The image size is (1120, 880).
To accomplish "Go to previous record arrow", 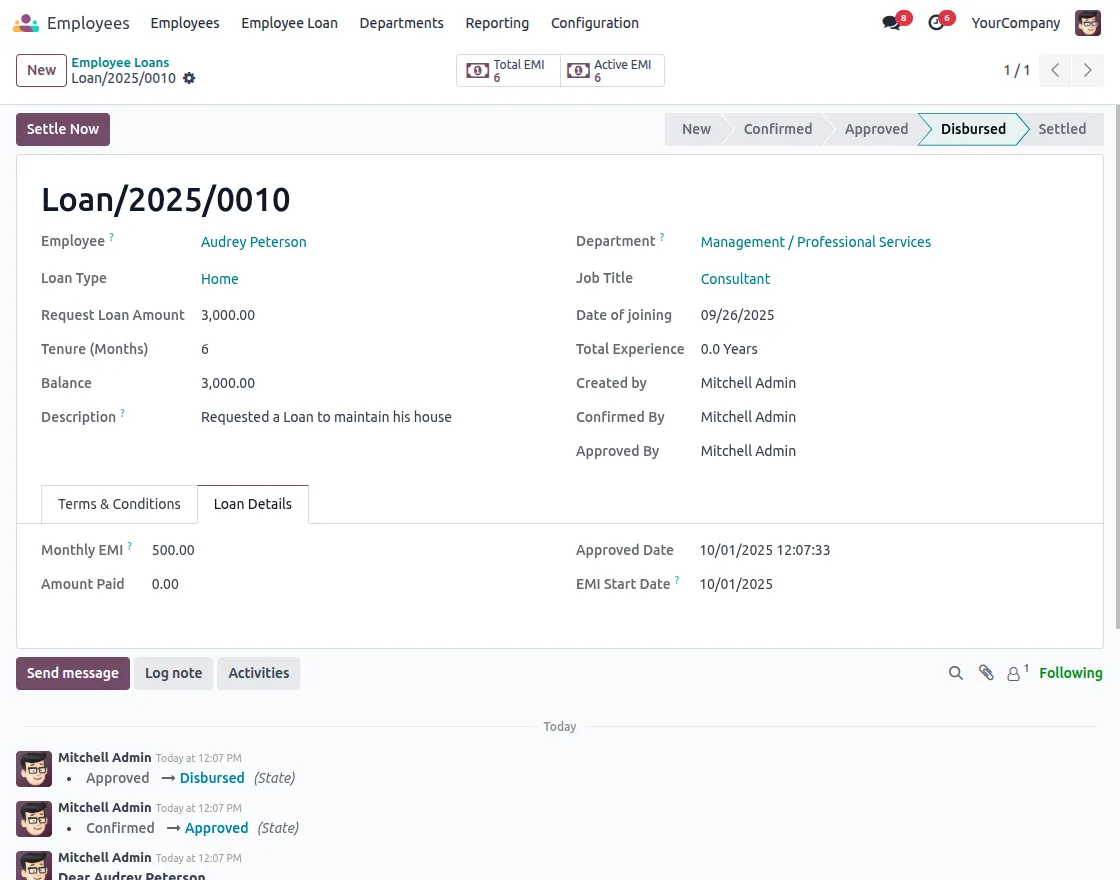I will click(1055, 70).
